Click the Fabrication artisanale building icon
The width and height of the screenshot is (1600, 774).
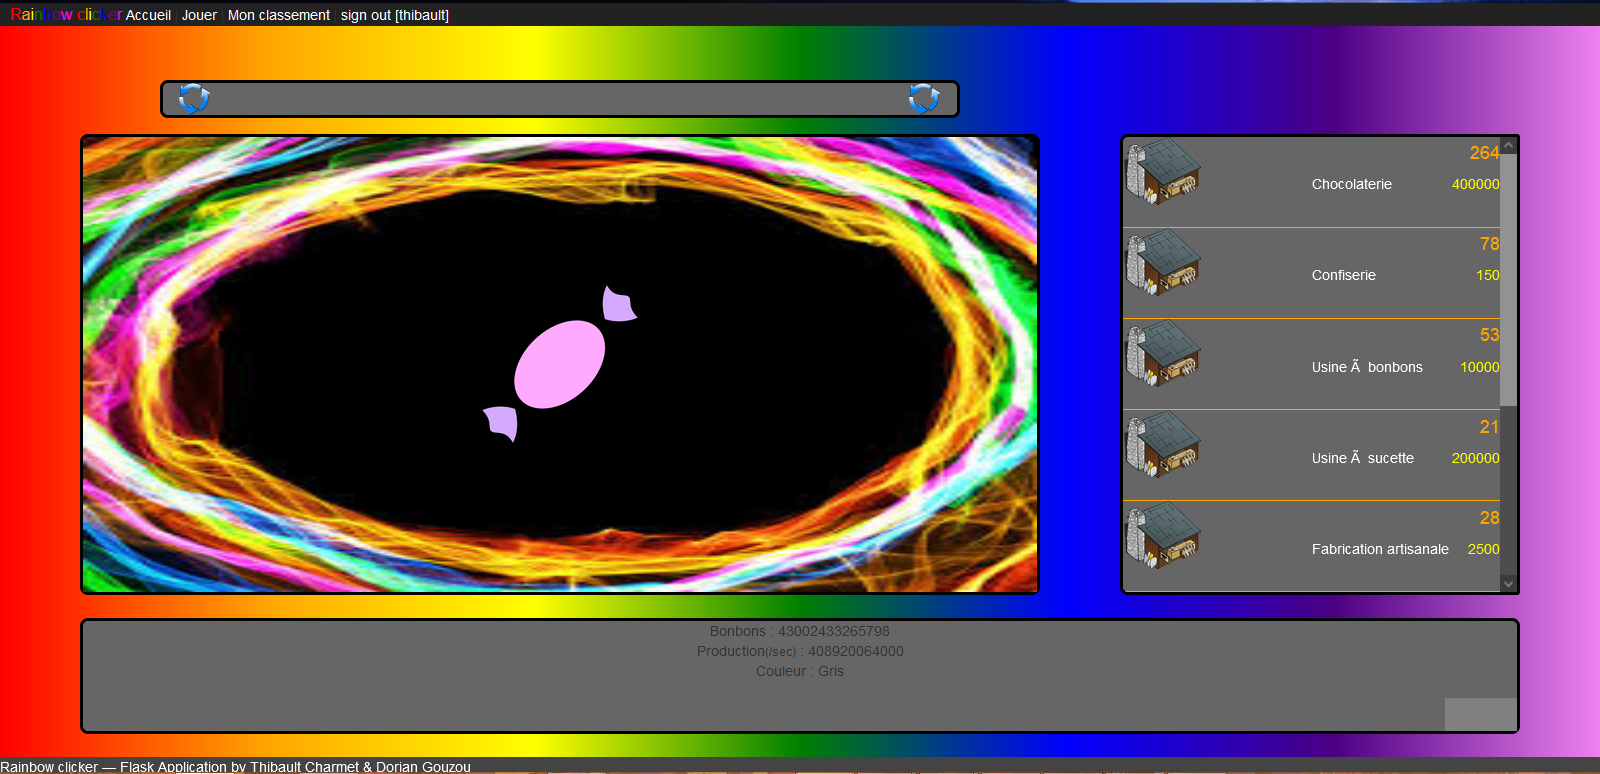1163,536
